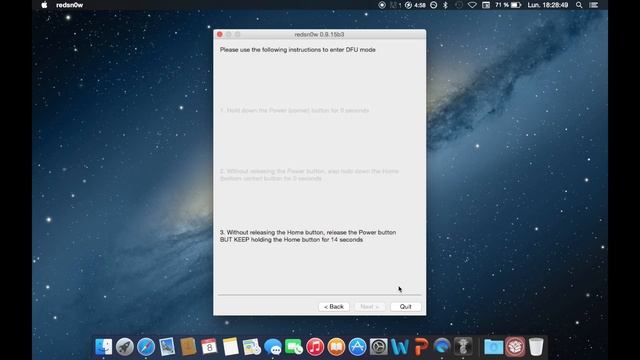Click the Quit button
The image size is (640, 360).
pyautogui.click(x=405, y=307)
